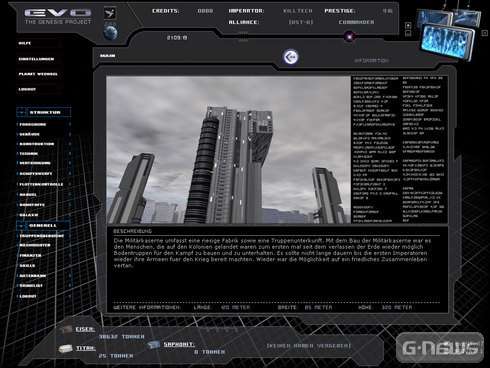Image resolution: width=490 pixels, height=368 pixels.
Task: Click the bird emblem icon above the globe
Action: 110,13
